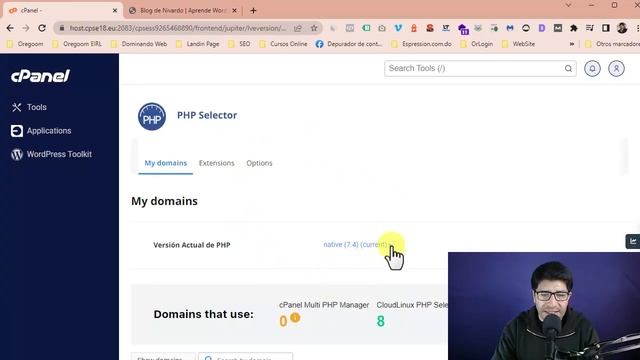Reload the page with refresh icon
This screenshot has height=360, width=640.
pyautogui.click(x=42, y=28)
